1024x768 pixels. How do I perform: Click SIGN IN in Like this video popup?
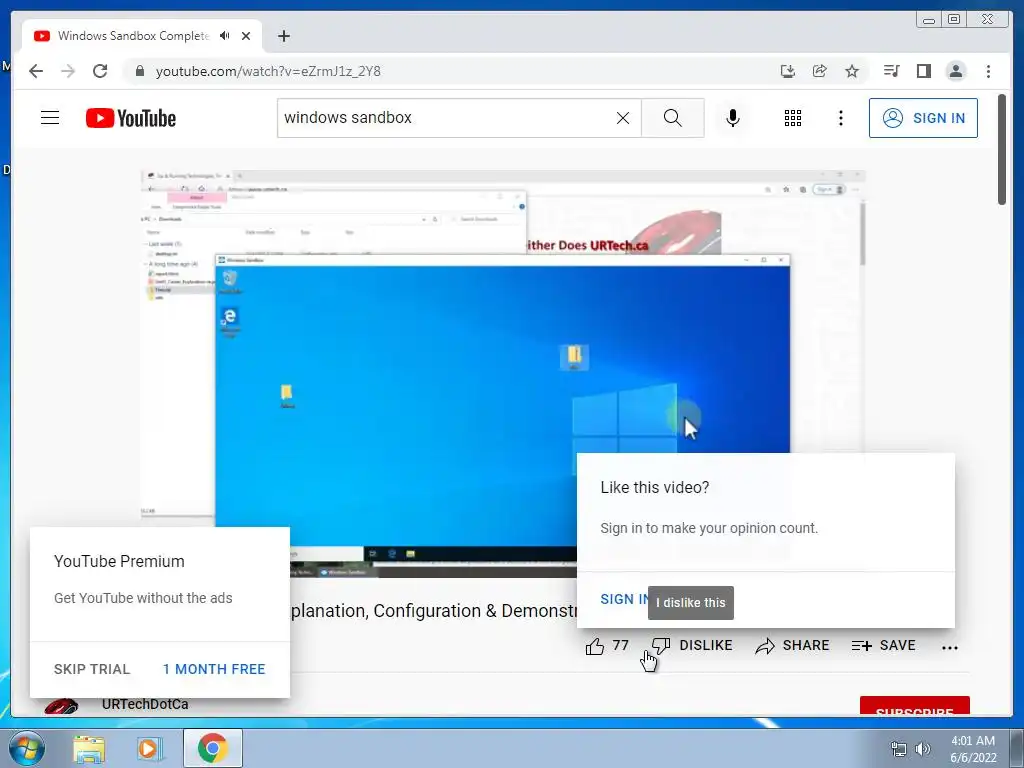coord(624,600)
